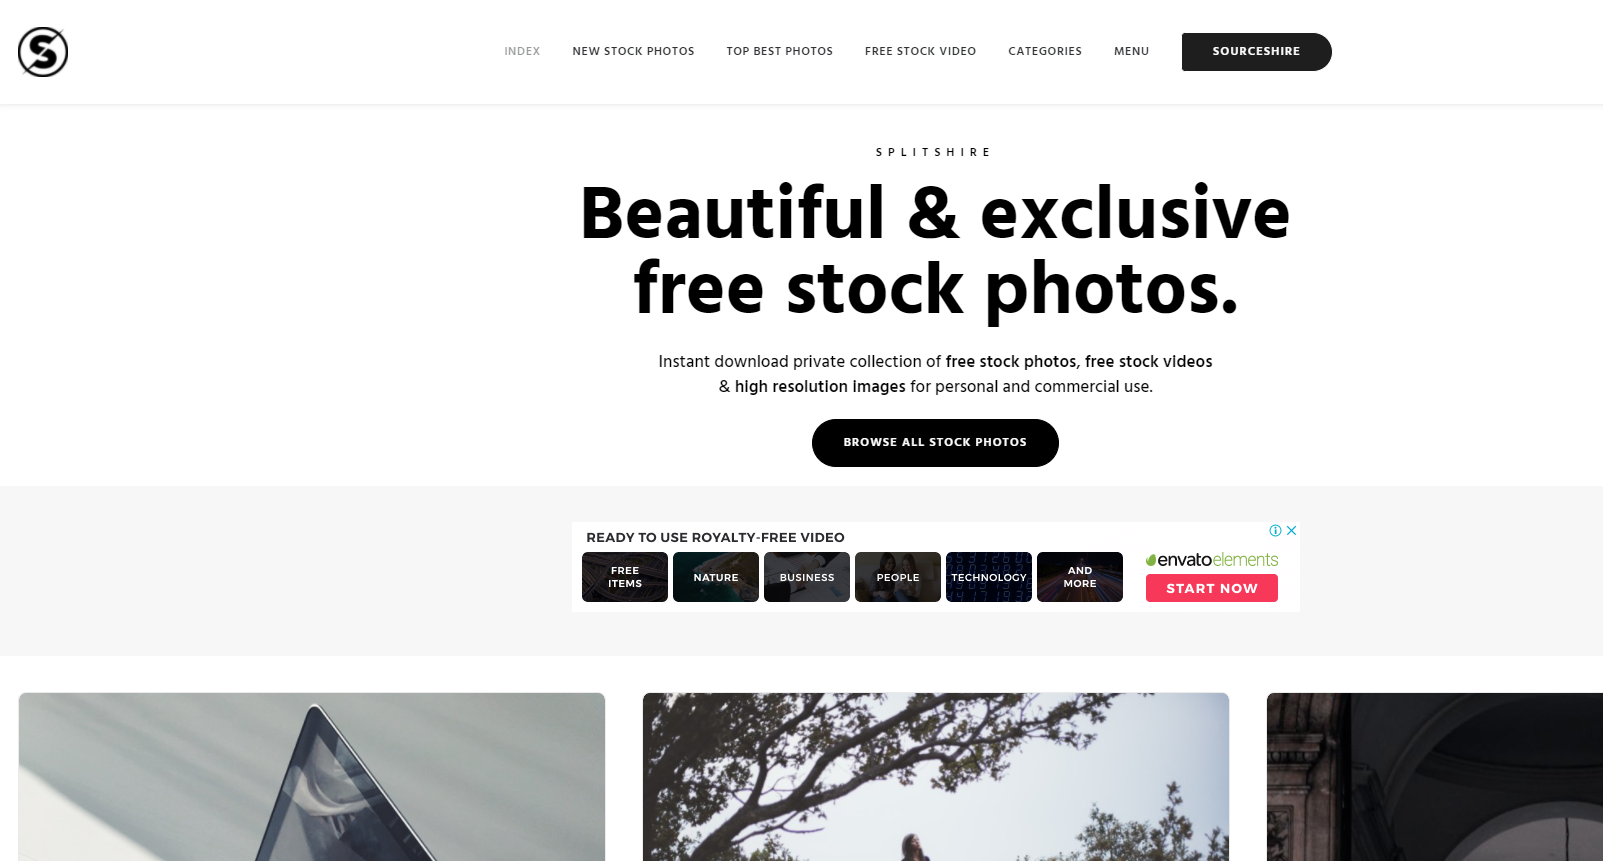Click the Sourceshire button
Image resolution: width=1603 pixels, height=861 pixels.
click(x=1256, y=52)
